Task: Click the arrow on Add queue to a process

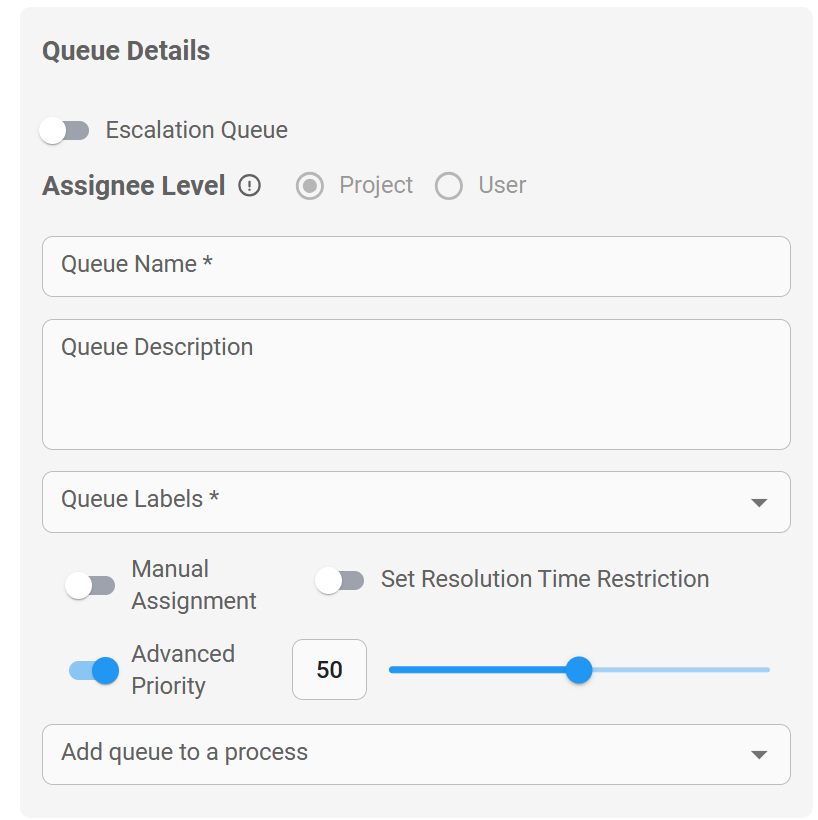Action: (x=759, y=755)
